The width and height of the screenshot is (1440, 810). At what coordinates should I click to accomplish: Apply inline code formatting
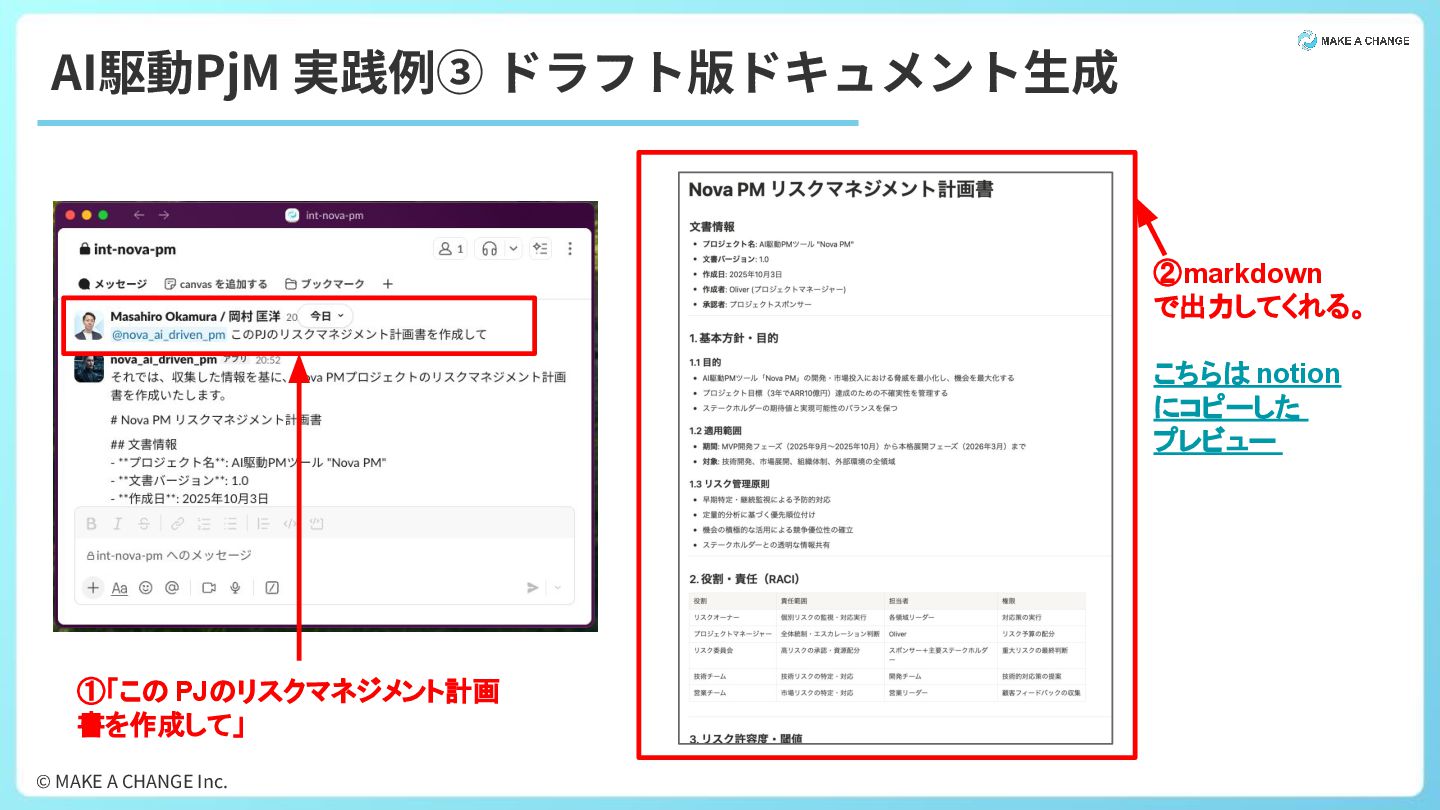coord(290,523)
